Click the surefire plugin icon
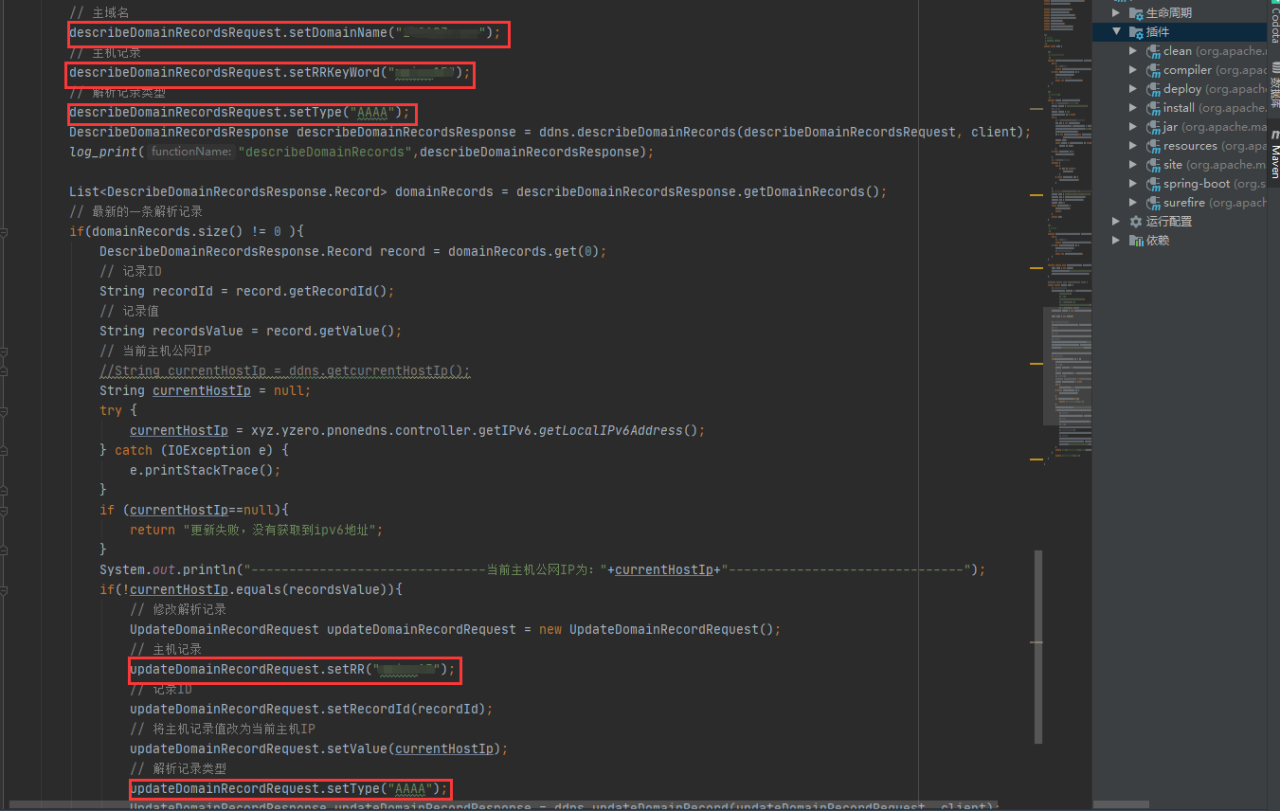1280x811 pixels. [x=1153, y=203]
